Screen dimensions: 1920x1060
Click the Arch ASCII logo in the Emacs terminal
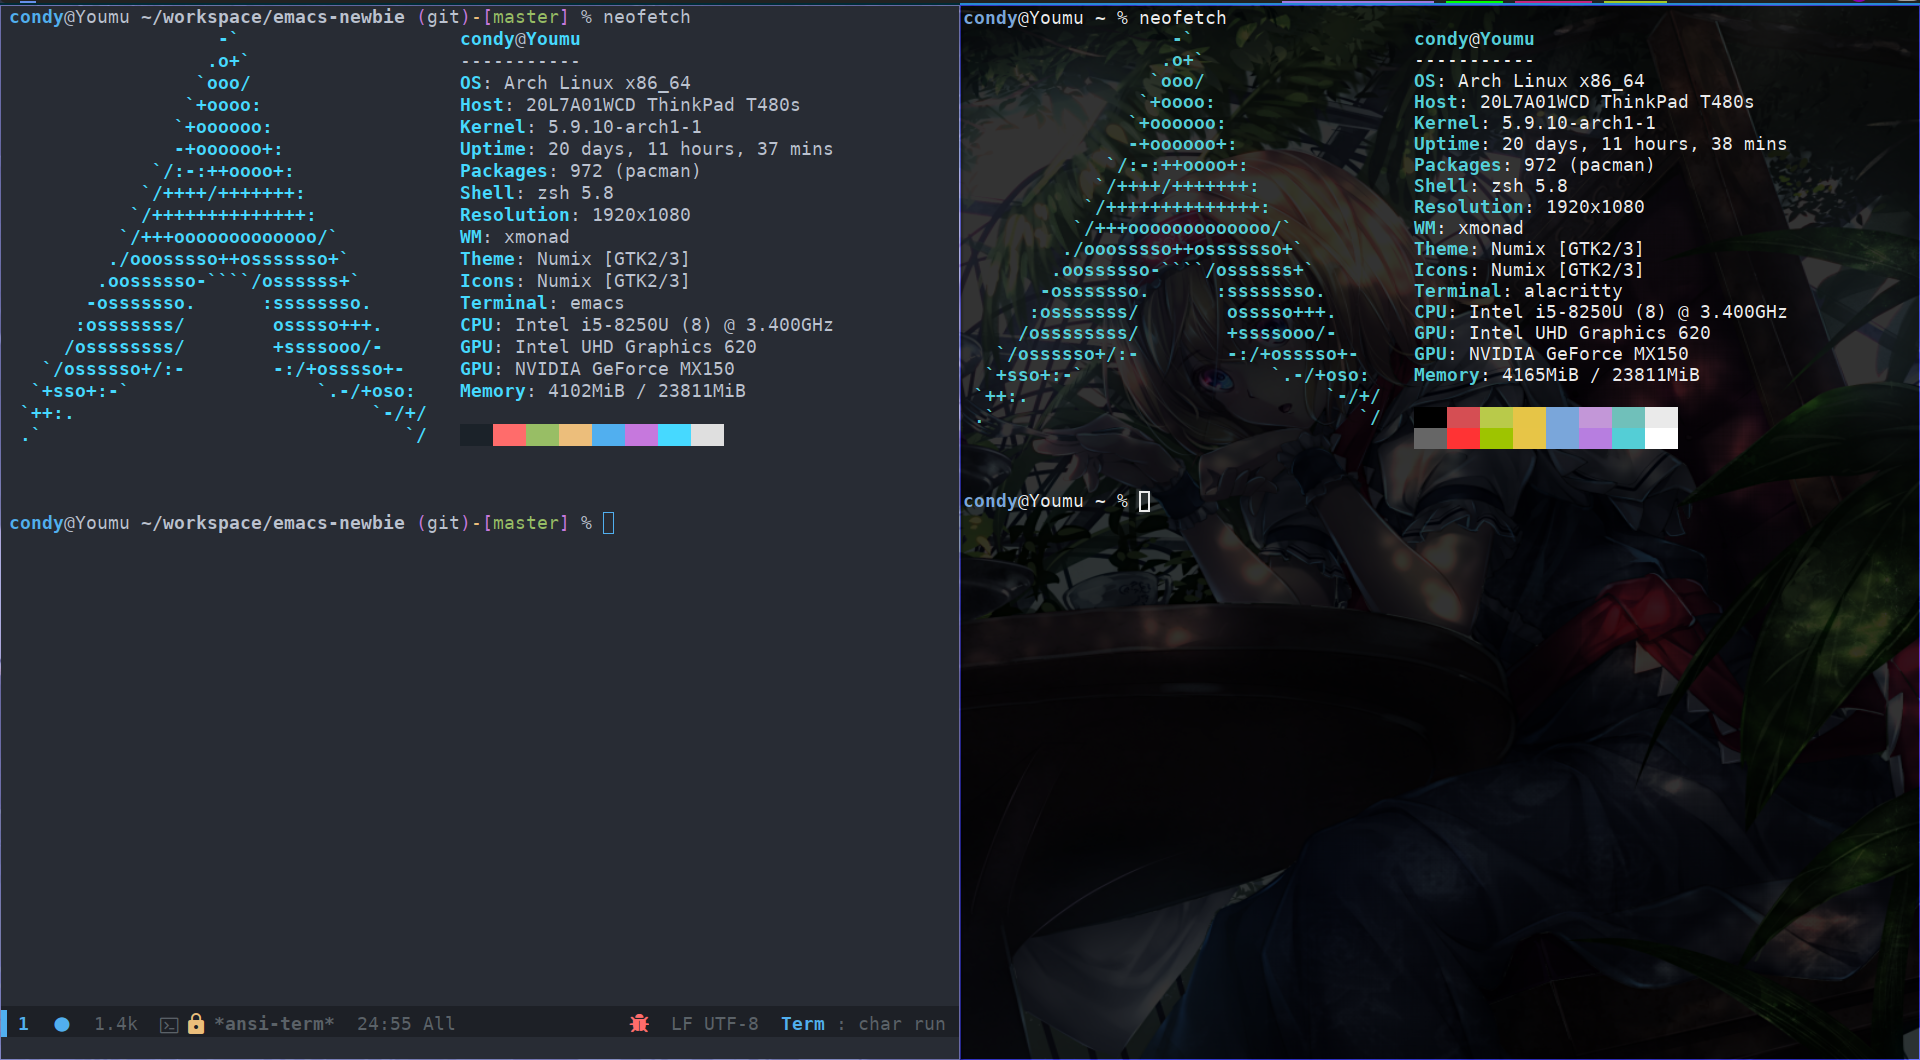(224, 237)
